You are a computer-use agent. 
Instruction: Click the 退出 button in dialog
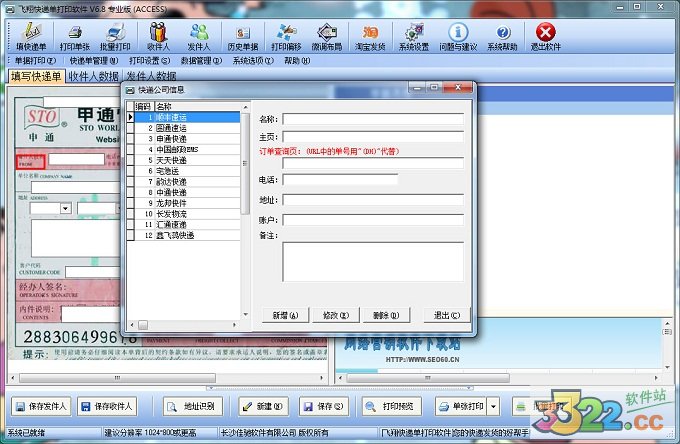point(447,315)
